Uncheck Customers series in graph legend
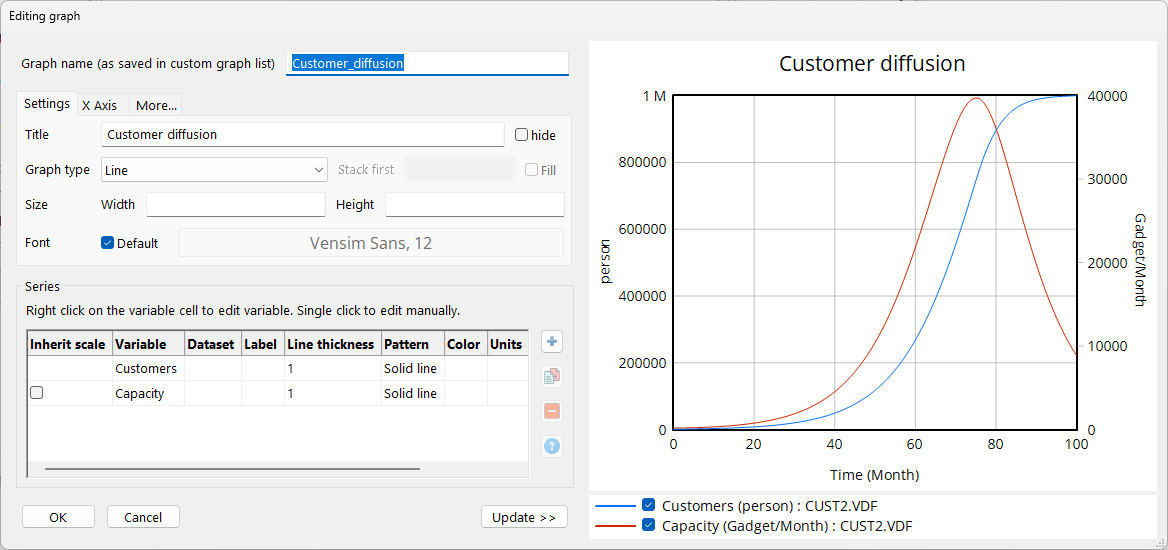 tap(649, 505)
